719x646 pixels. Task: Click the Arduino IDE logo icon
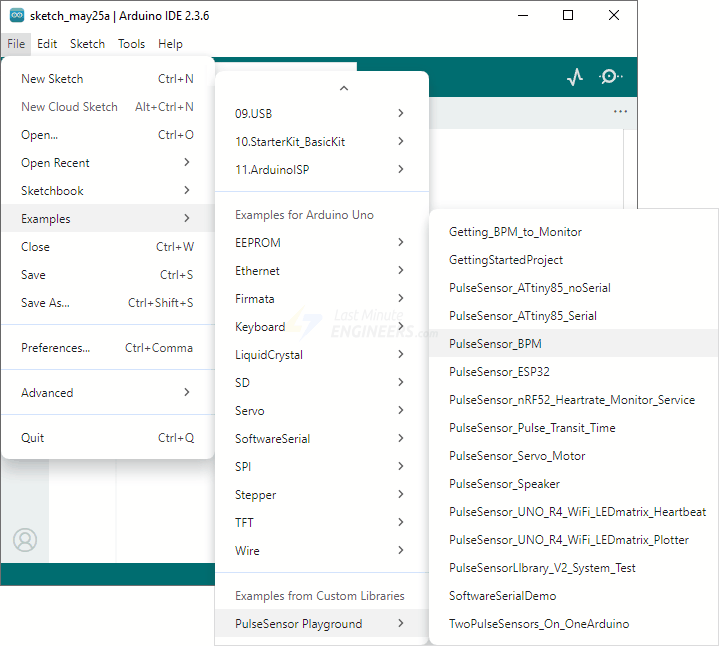pos(17,15)
